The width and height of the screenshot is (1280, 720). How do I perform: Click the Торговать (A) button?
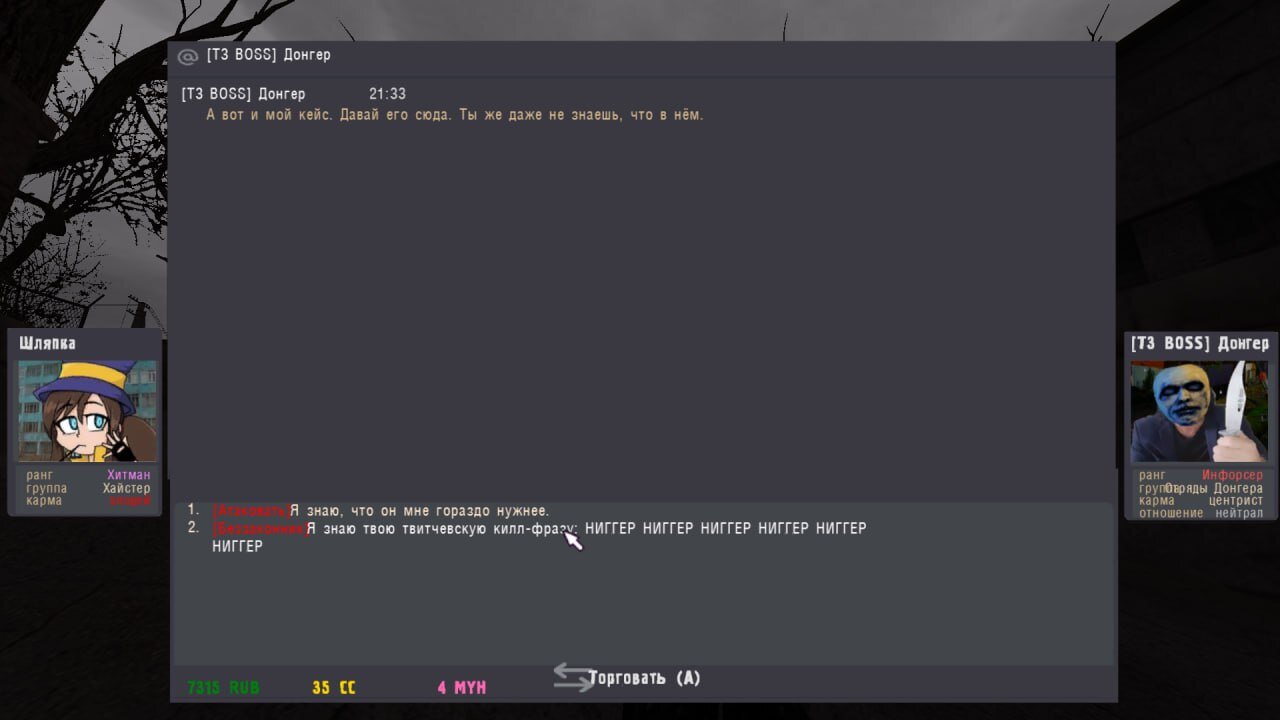(x=645, y=678)
